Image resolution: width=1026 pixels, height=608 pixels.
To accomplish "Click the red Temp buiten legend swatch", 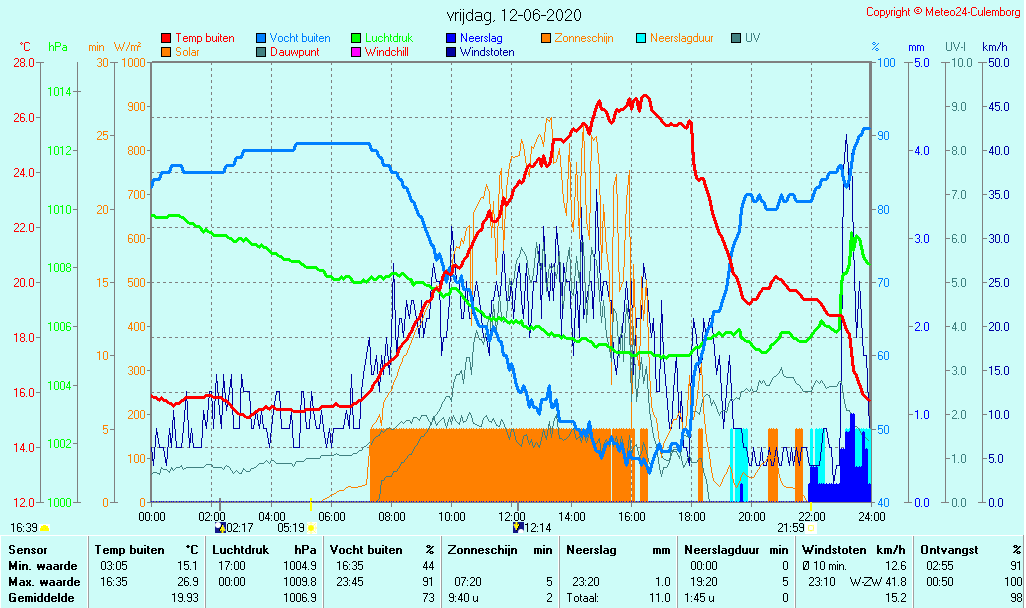I will (166, 39).
